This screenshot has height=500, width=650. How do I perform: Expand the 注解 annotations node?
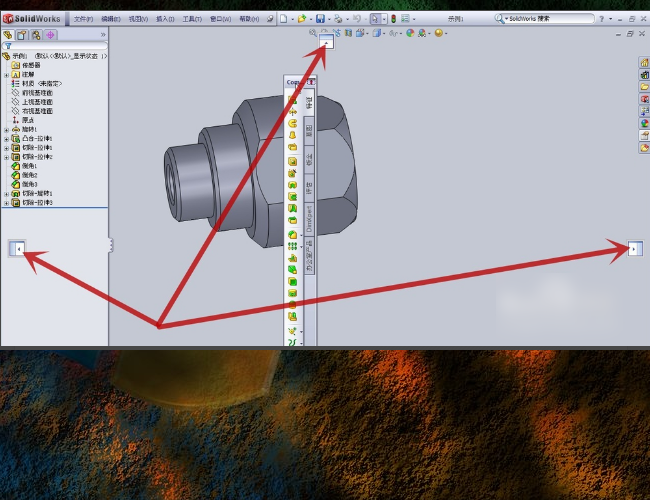(6, 75)
